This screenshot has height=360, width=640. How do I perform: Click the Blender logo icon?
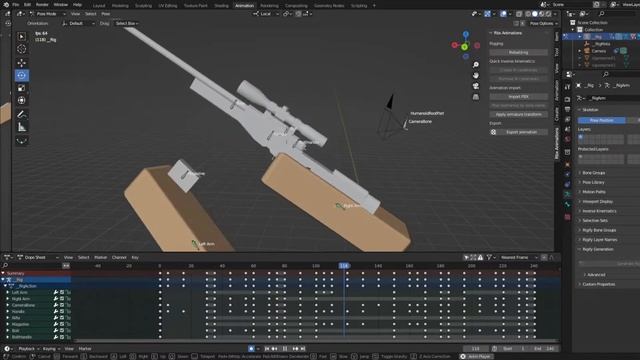click(x=6, y=5)
